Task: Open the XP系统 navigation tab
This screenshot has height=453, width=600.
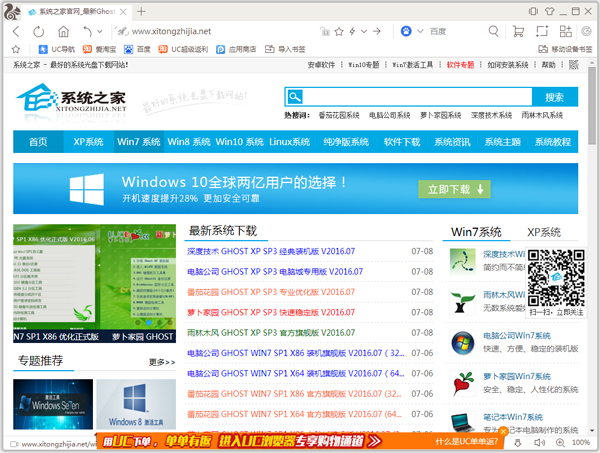Action: tap(88, 142)
